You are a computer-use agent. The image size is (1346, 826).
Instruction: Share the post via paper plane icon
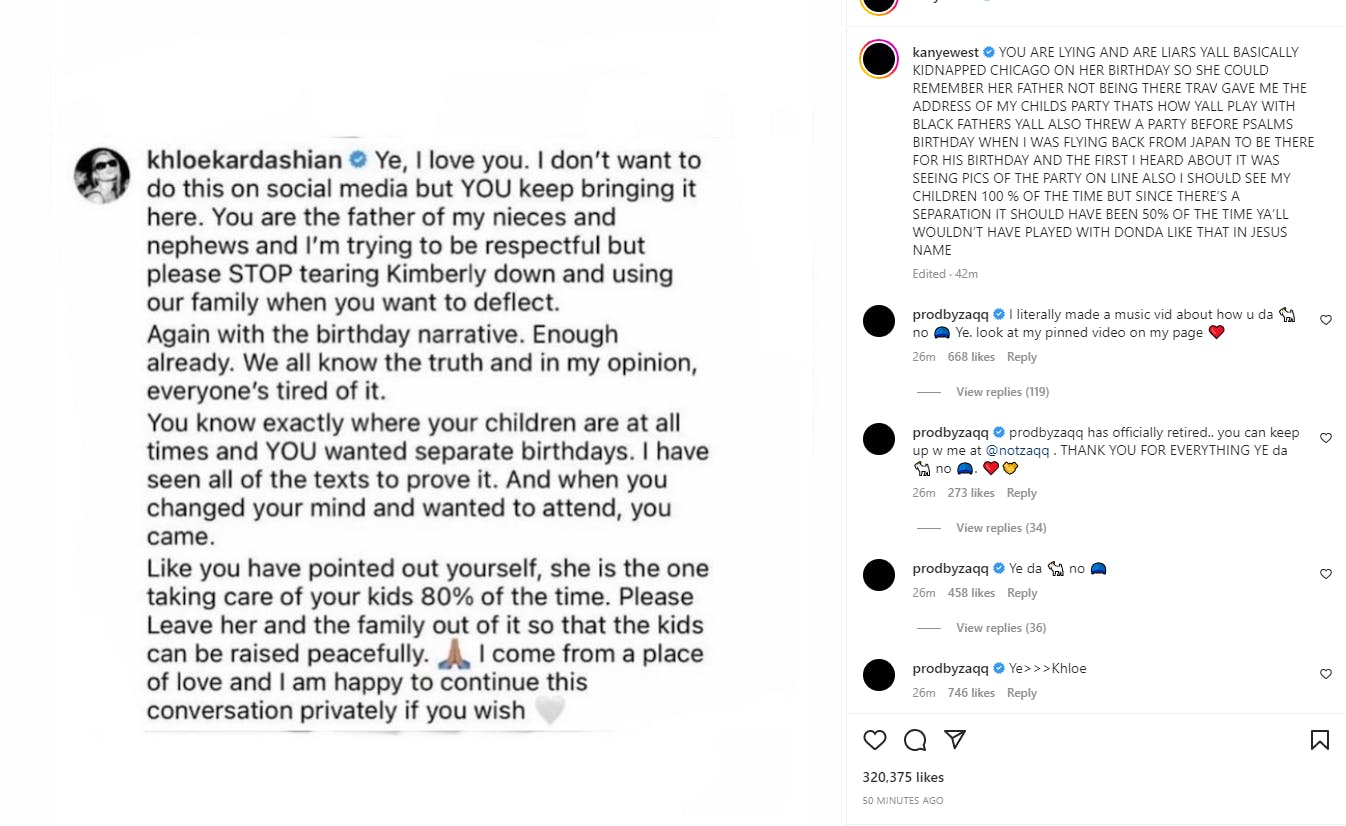[955, 740]
